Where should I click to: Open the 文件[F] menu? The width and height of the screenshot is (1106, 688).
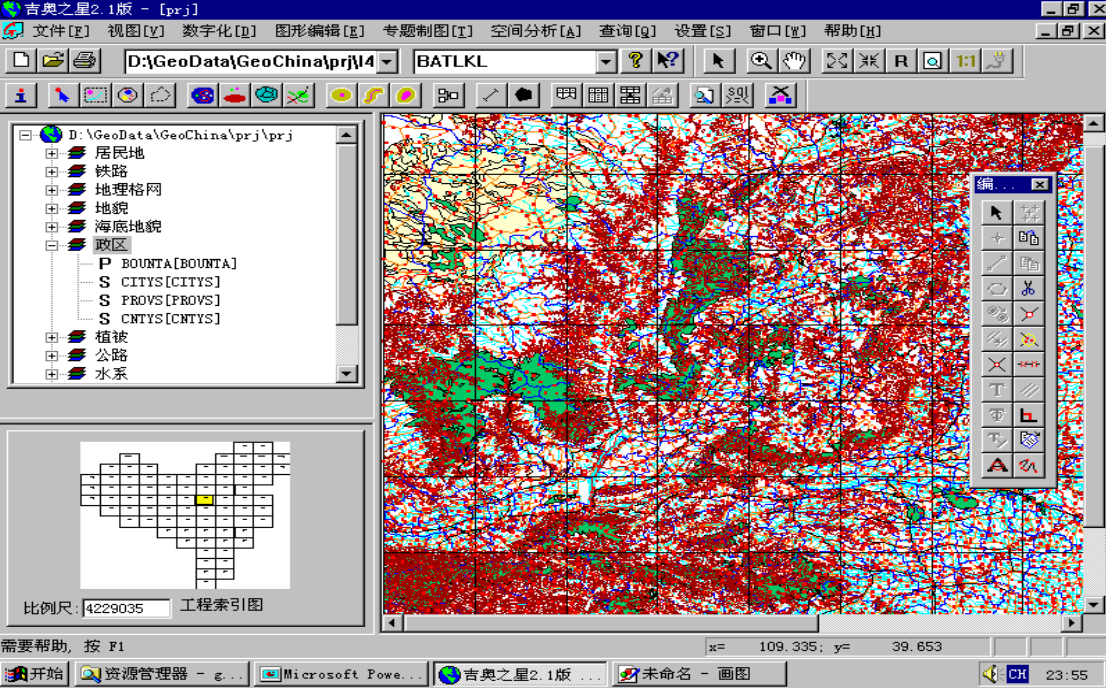click(x=61, y=31)
